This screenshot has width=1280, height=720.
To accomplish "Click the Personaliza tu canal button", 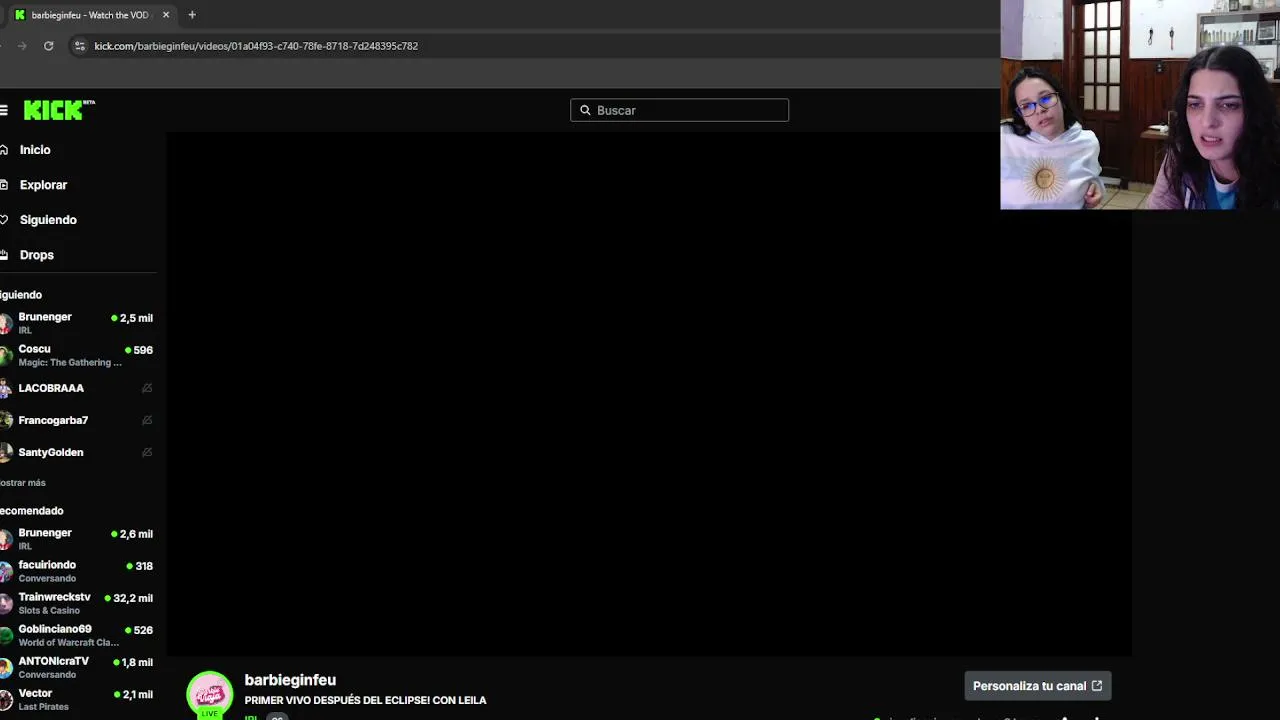I will (1038, 686).
